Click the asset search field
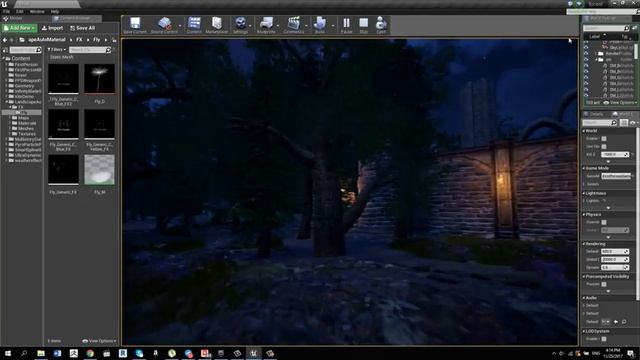Screen dimensions: 640x360 90,50
